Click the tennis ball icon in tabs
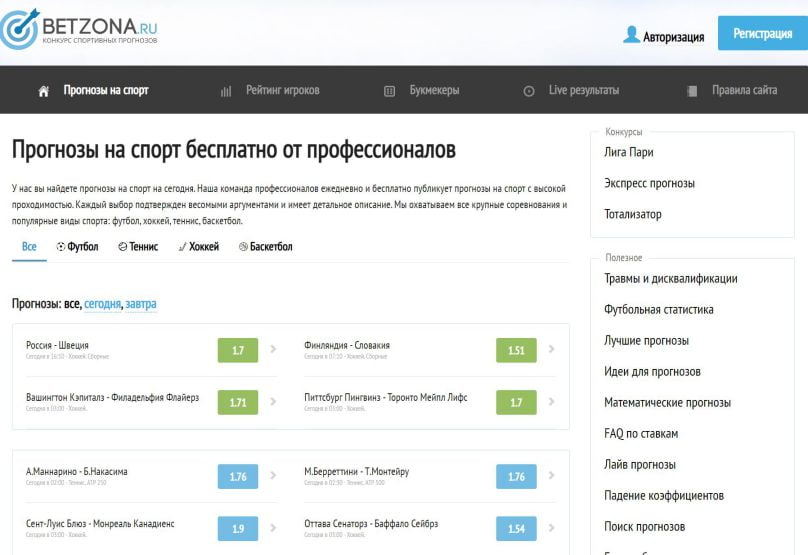This screenshot has height=555, width=808. click(x=123, y=247)
